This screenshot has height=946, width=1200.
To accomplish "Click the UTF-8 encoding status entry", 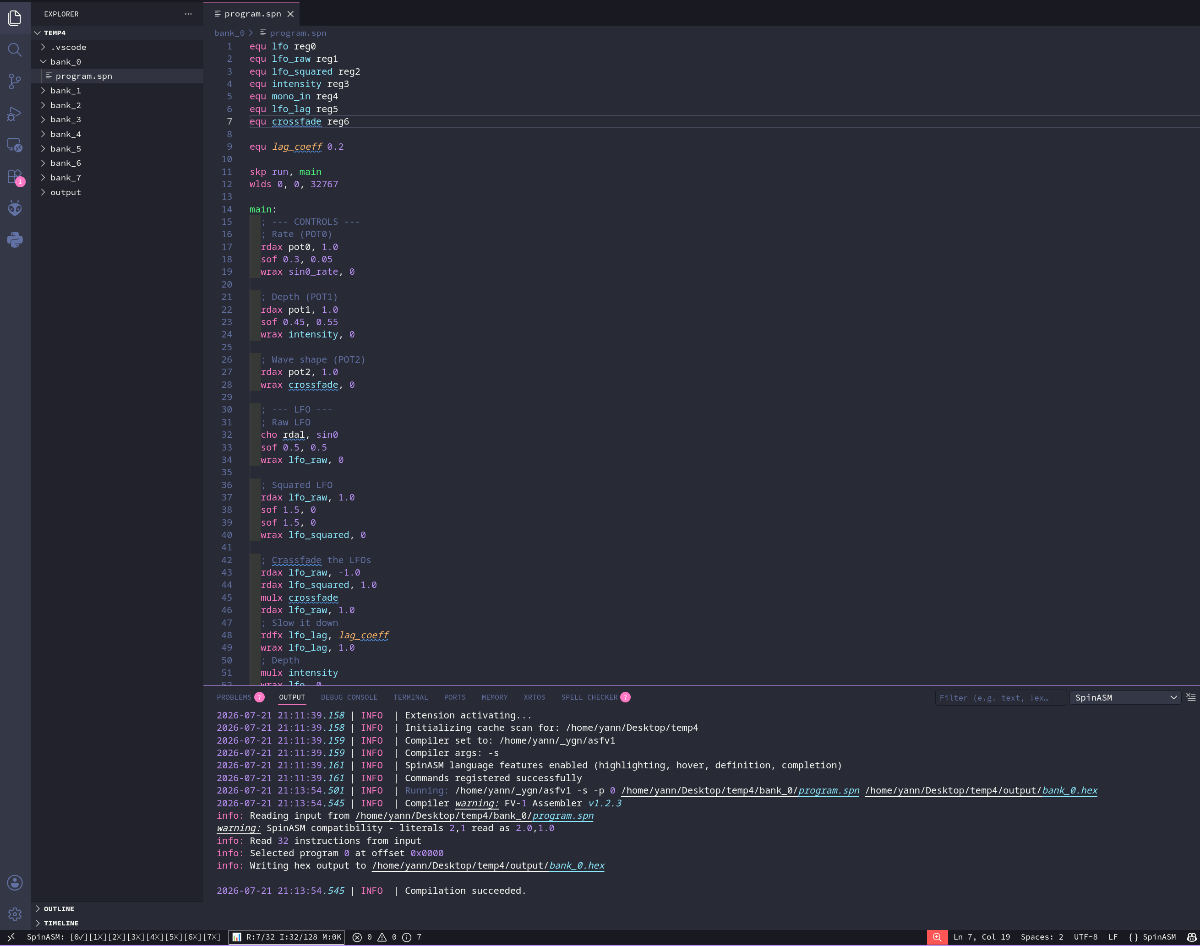I will coord(1085,937).
